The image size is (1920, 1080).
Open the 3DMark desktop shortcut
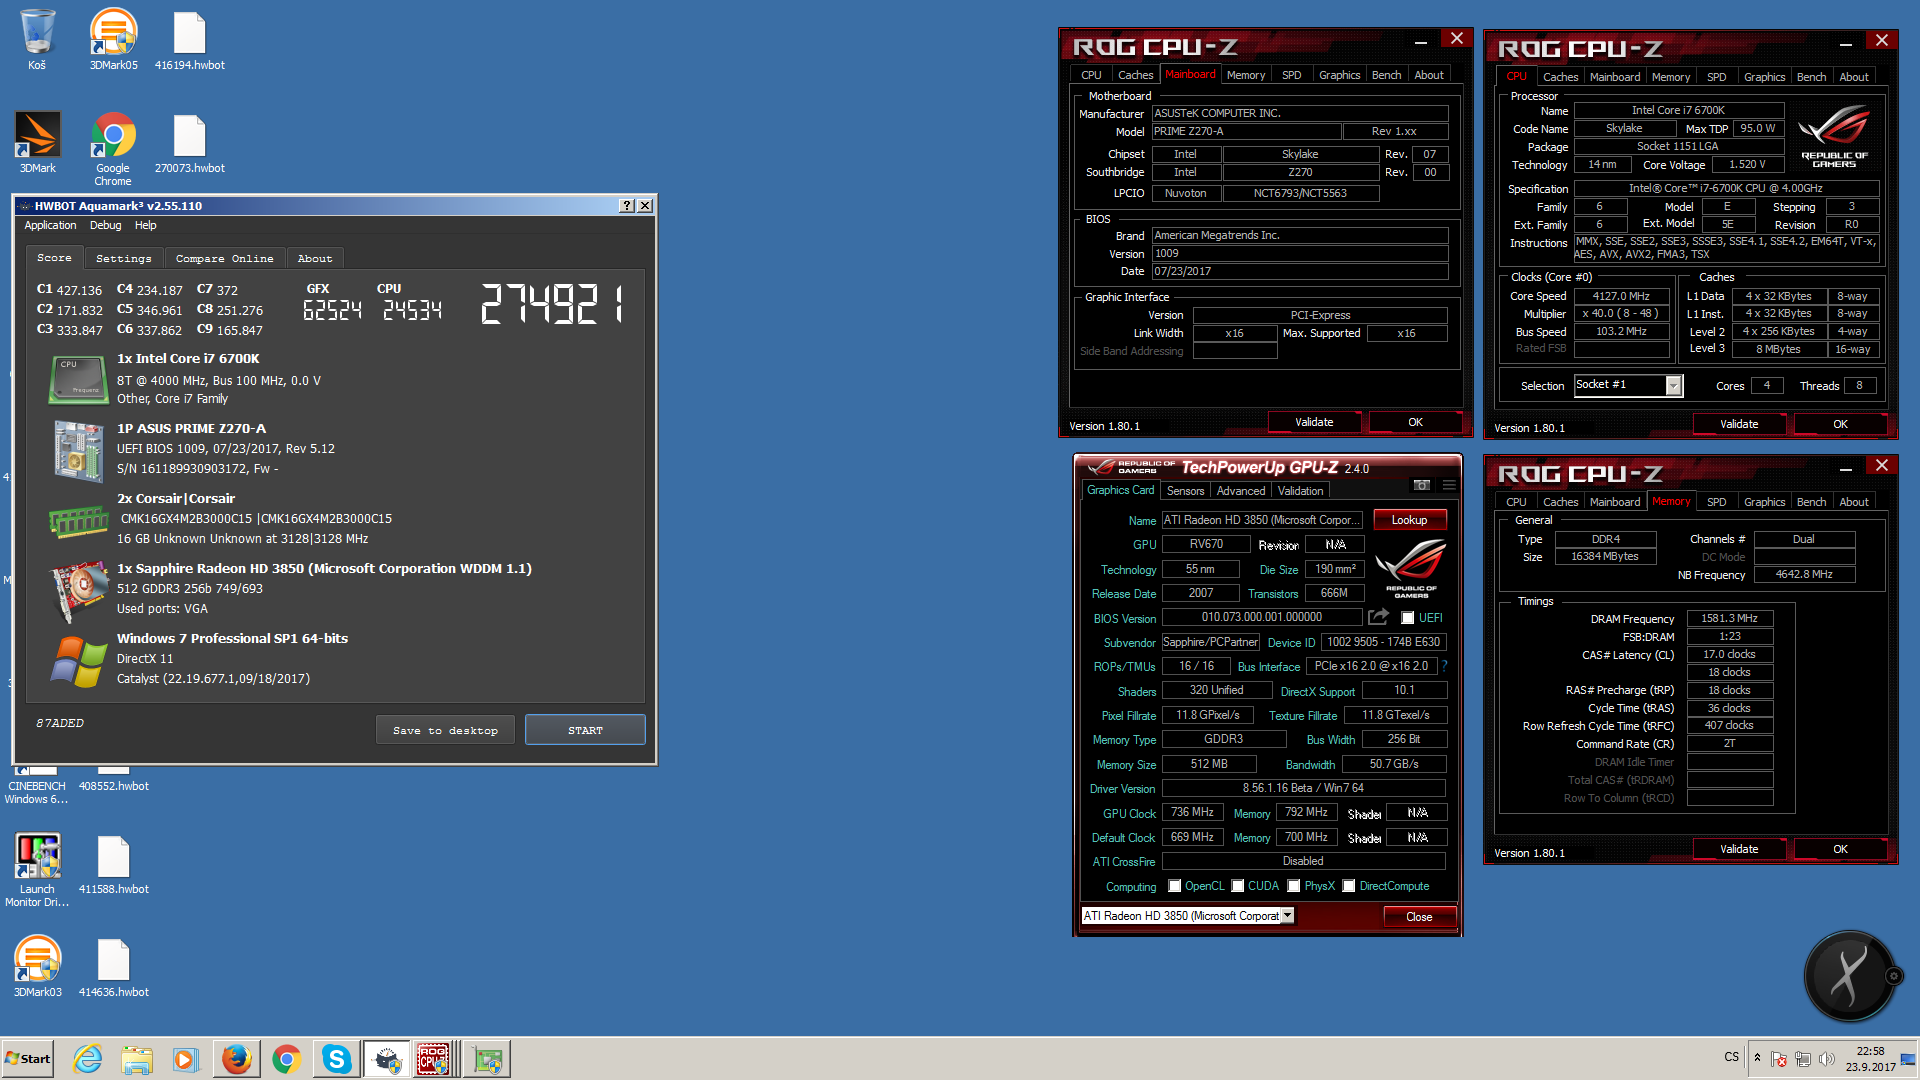(37, 142)
